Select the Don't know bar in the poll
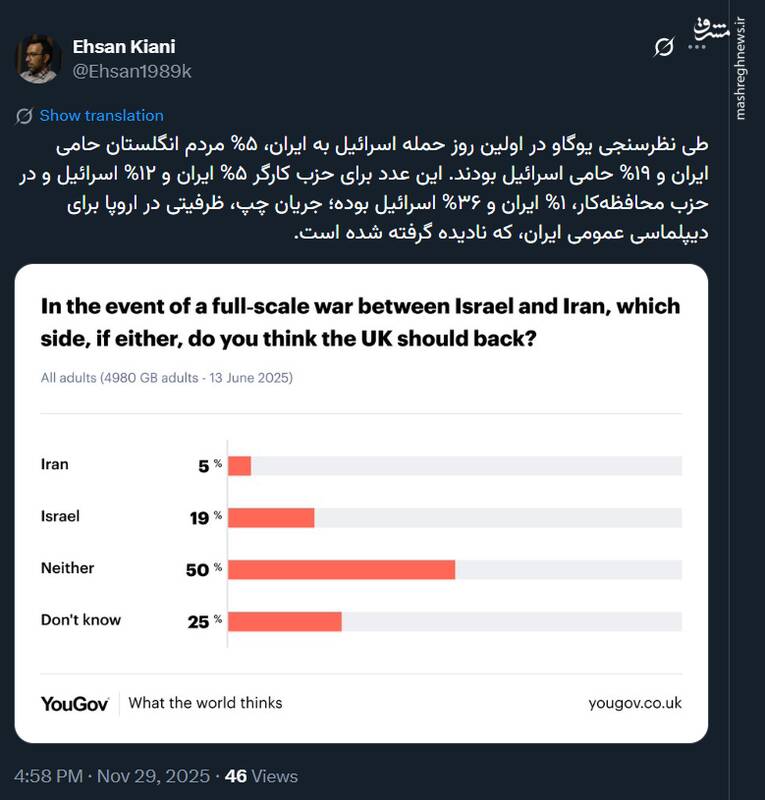 (x=285, y=620)
